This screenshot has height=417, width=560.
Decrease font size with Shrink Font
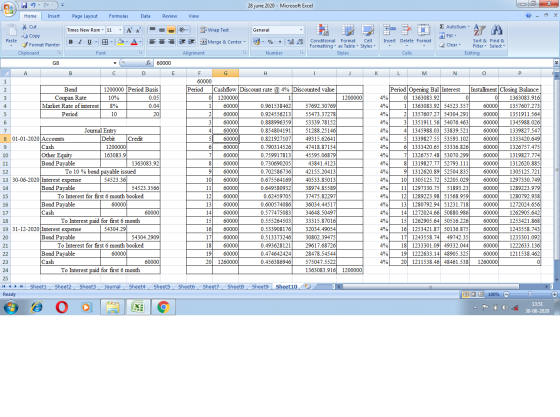pos(138,30)
